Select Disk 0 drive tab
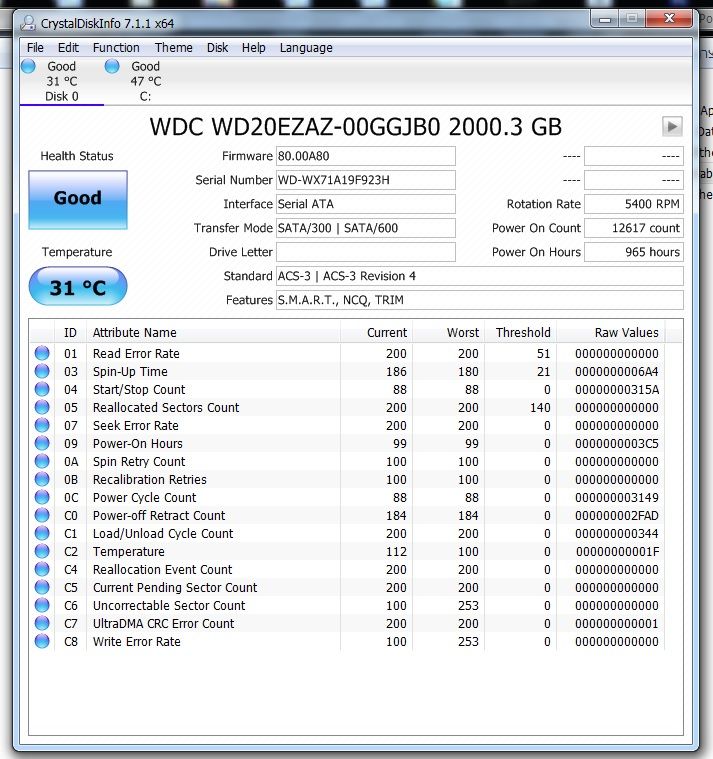713x759 pixels. (x=61, y=81)
